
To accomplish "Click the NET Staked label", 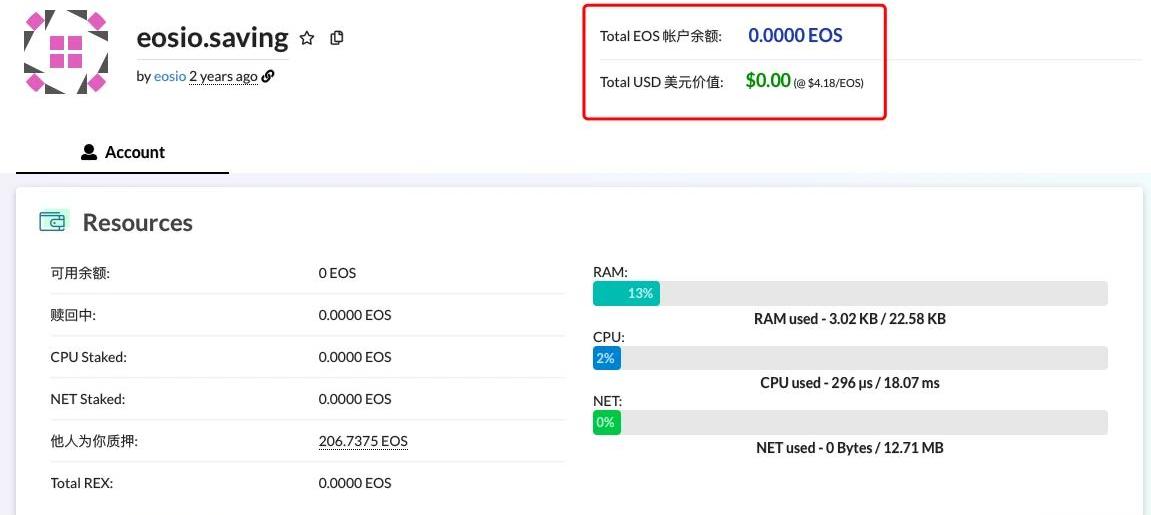I will click(87, 399).
